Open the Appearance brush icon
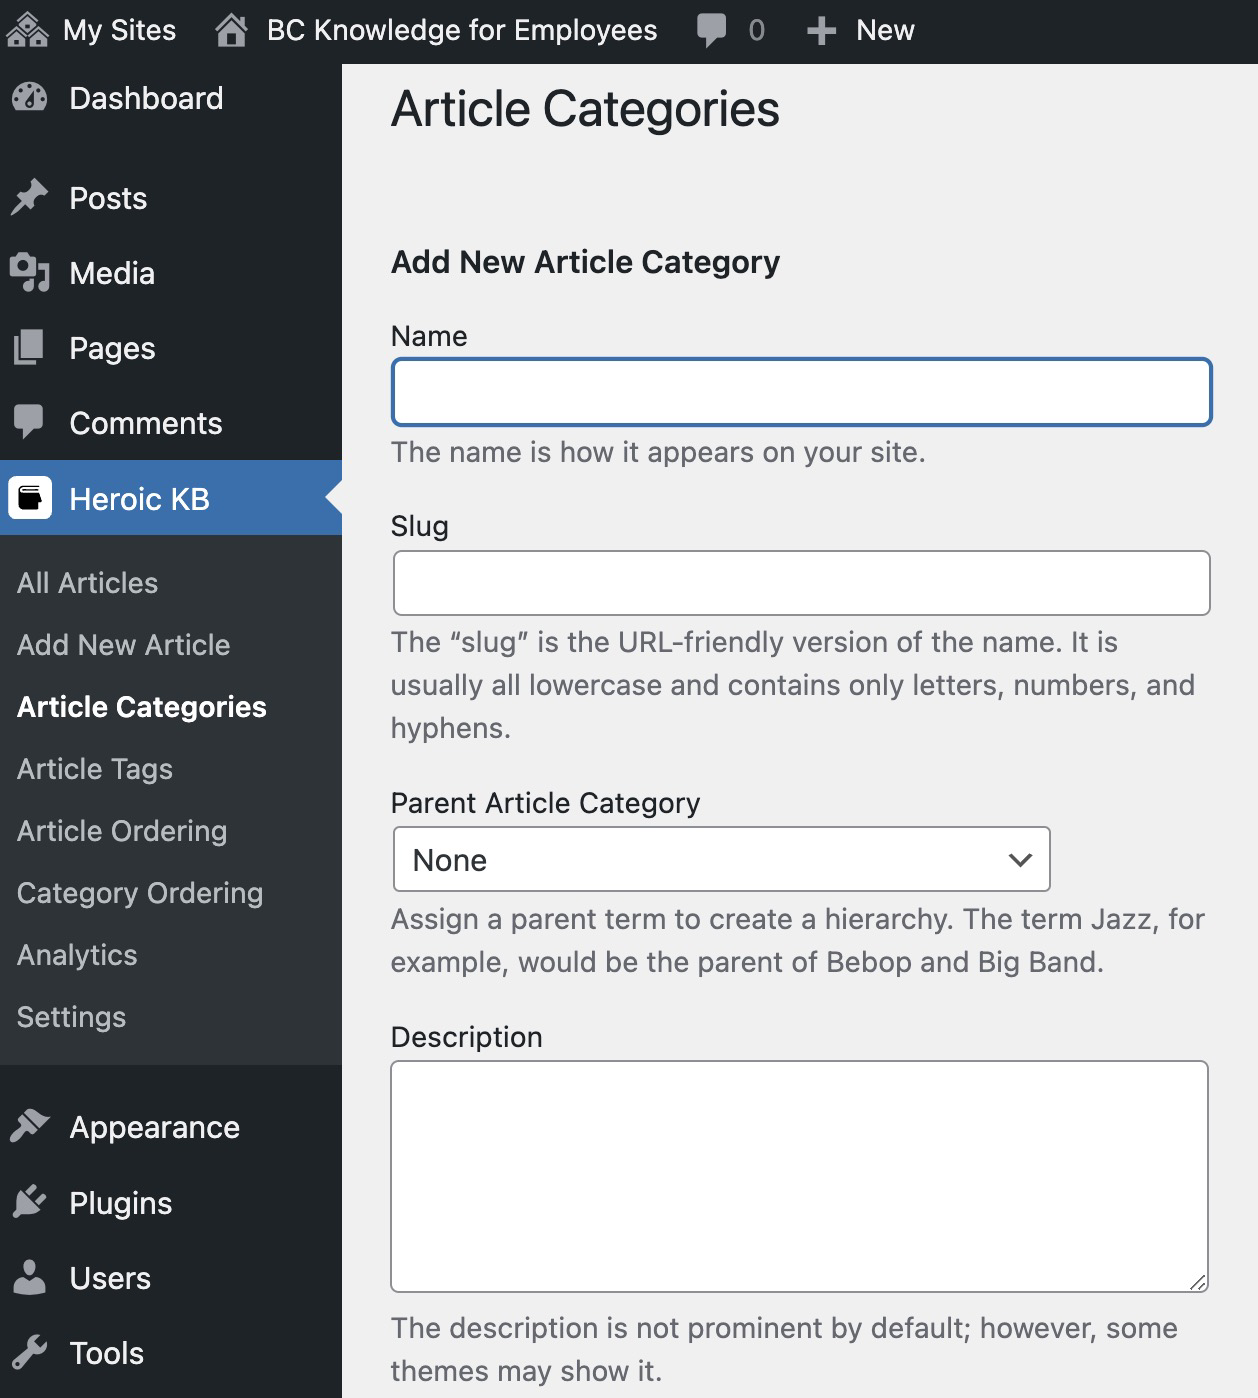 [x=31, y=1126]
